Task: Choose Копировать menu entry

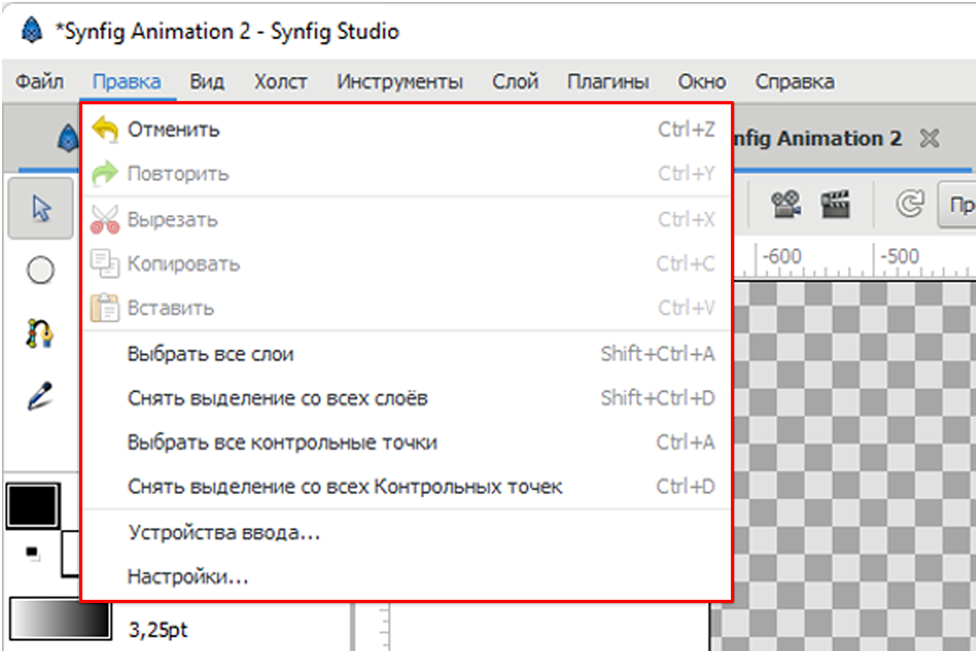Action: (407, 264)
